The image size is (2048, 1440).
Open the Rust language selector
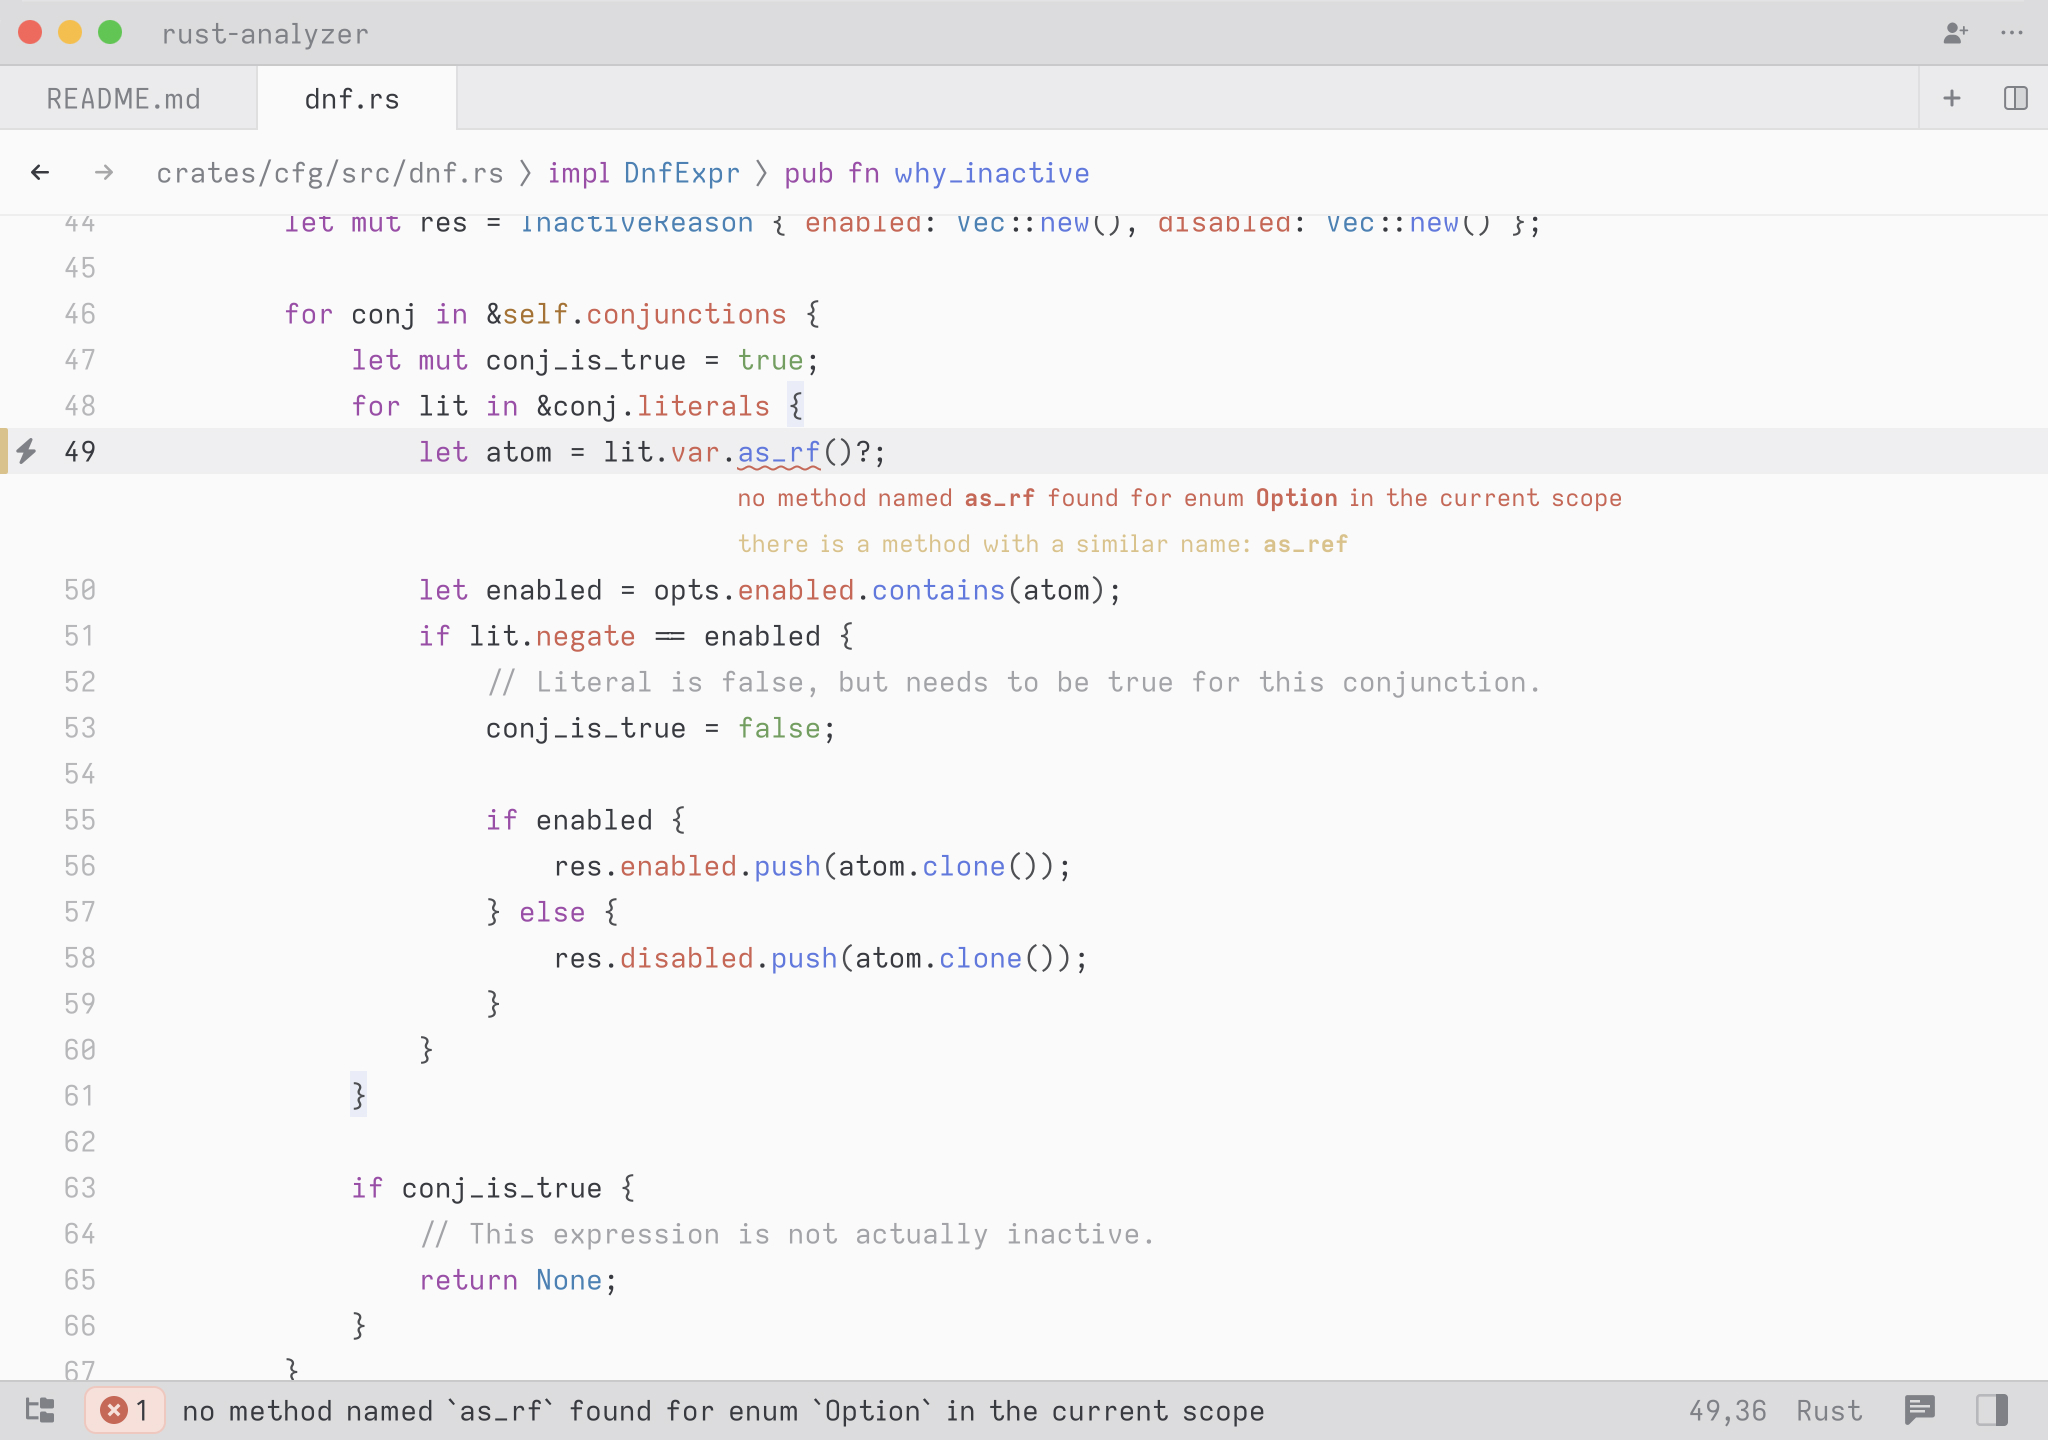(1829, 1410)
